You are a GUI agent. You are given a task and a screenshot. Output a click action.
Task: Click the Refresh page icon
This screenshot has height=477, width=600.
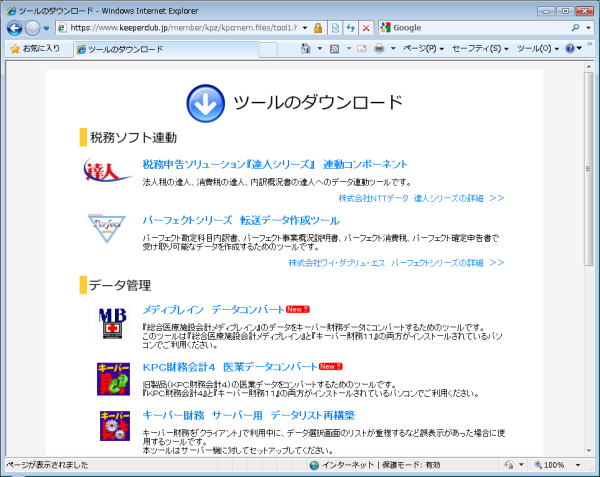coord(351,28)
